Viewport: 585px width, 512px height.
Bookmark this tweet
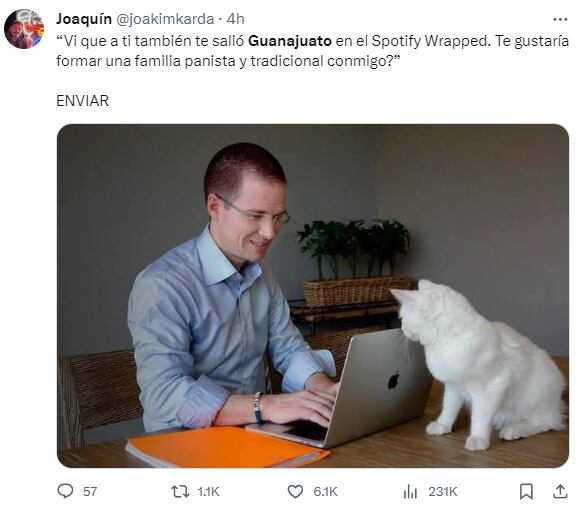click(526, 491)
